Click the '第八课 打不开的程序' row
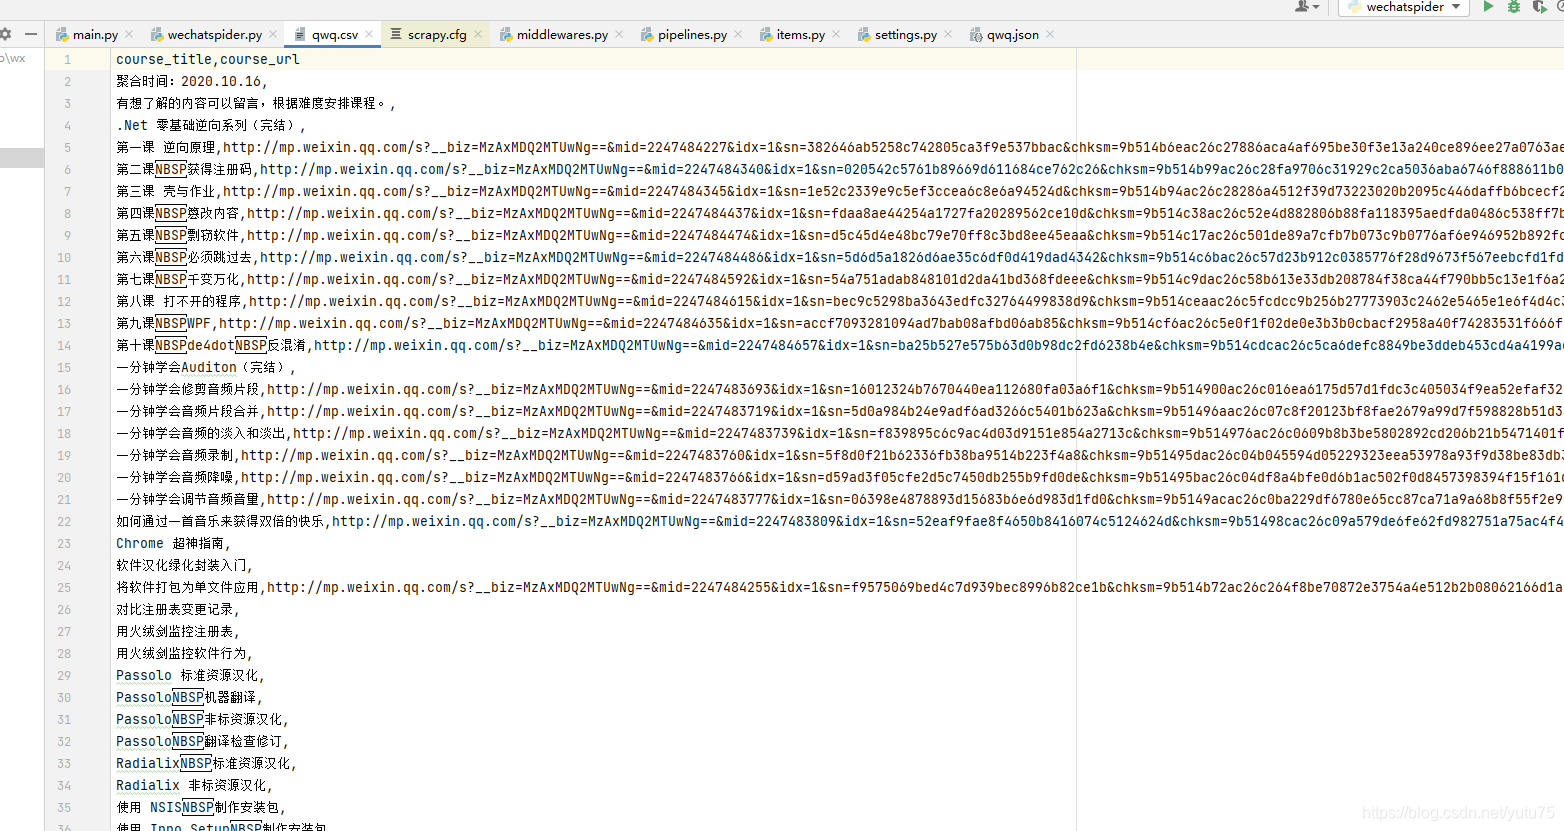The image size is (1564, 831). click(838, 301)
